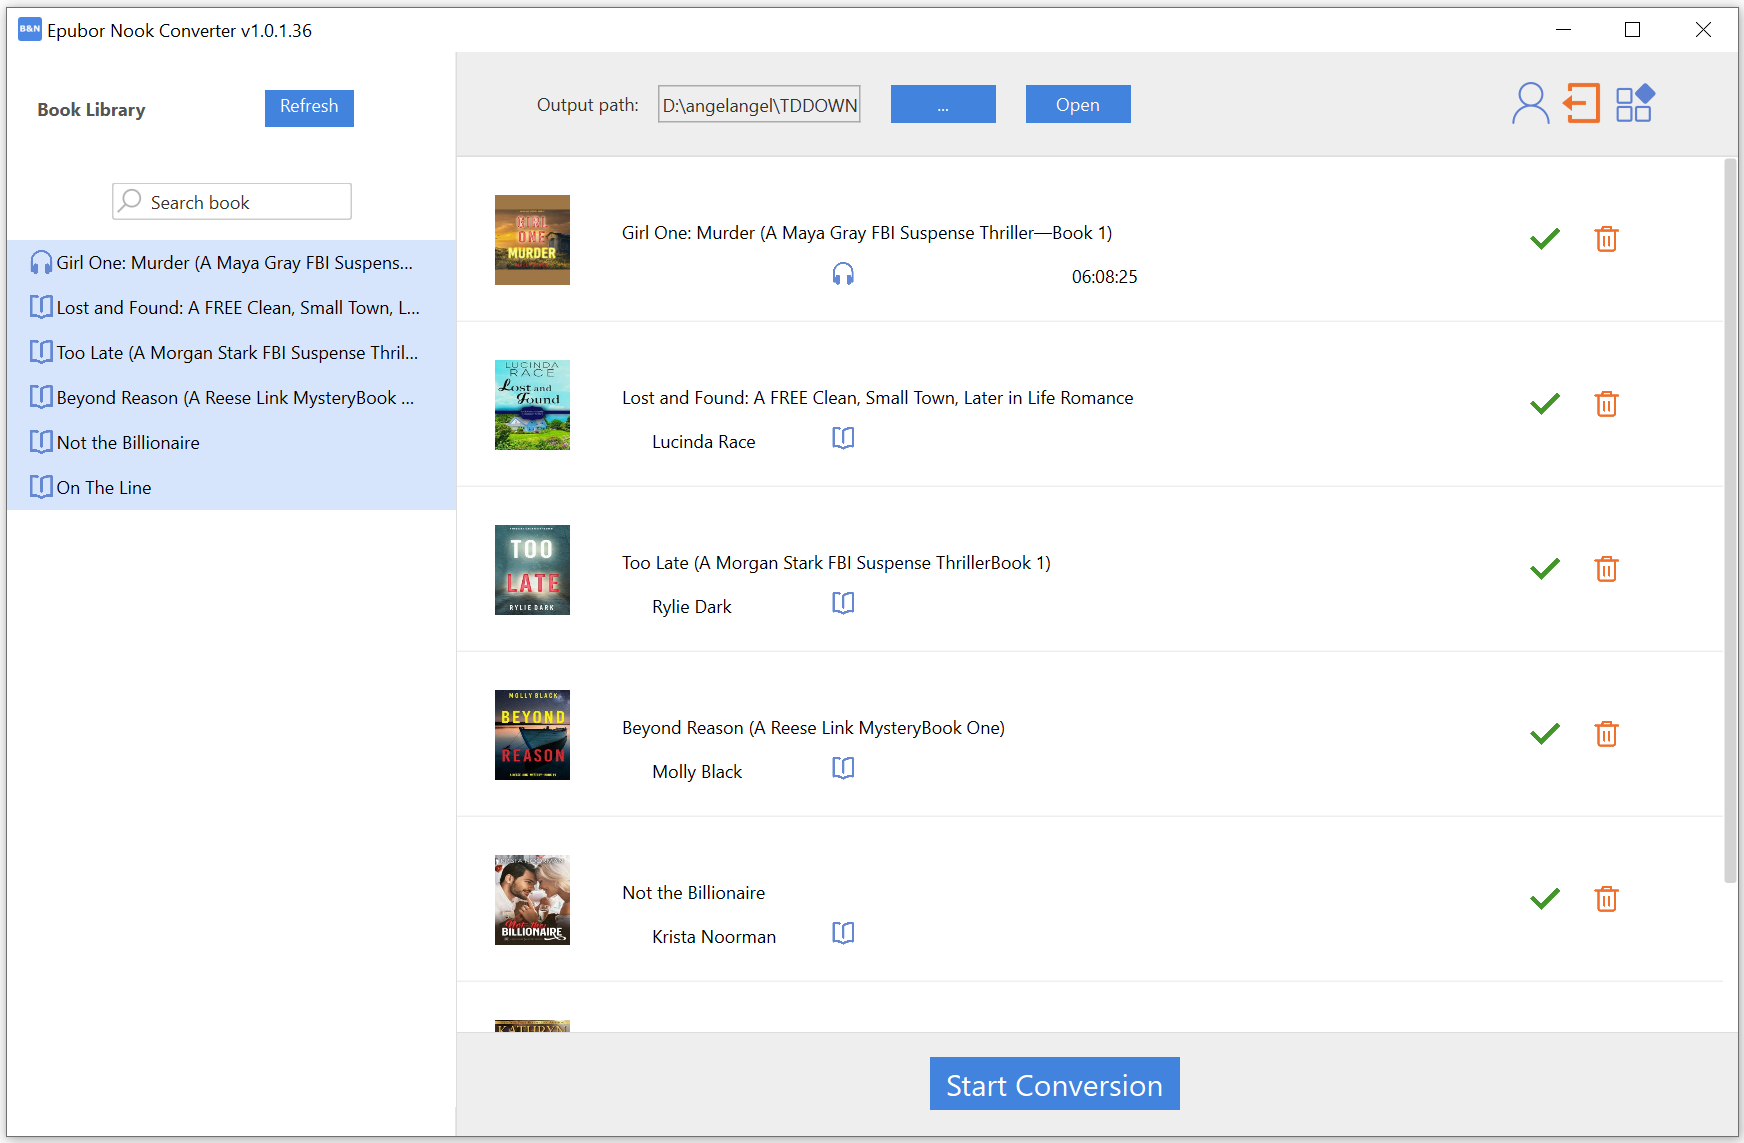This screenshot has height=1143, width=1744.
Task: Click the Epubor app logo in title bar
Action: 30,29
